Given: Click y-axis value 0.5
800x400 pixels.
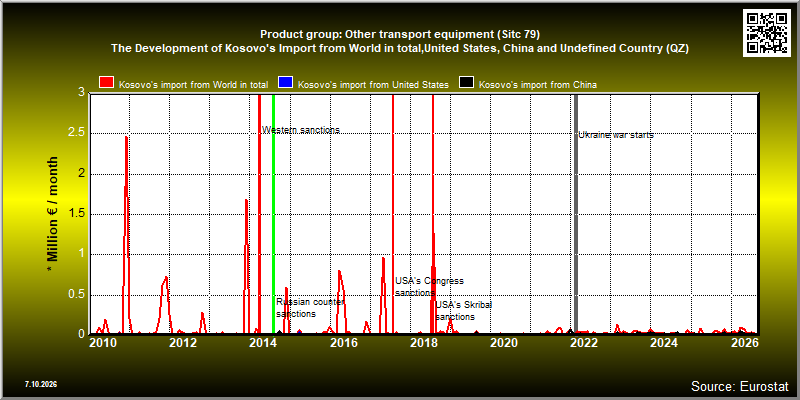Looking at the screenshot, I should coord(77,294).
